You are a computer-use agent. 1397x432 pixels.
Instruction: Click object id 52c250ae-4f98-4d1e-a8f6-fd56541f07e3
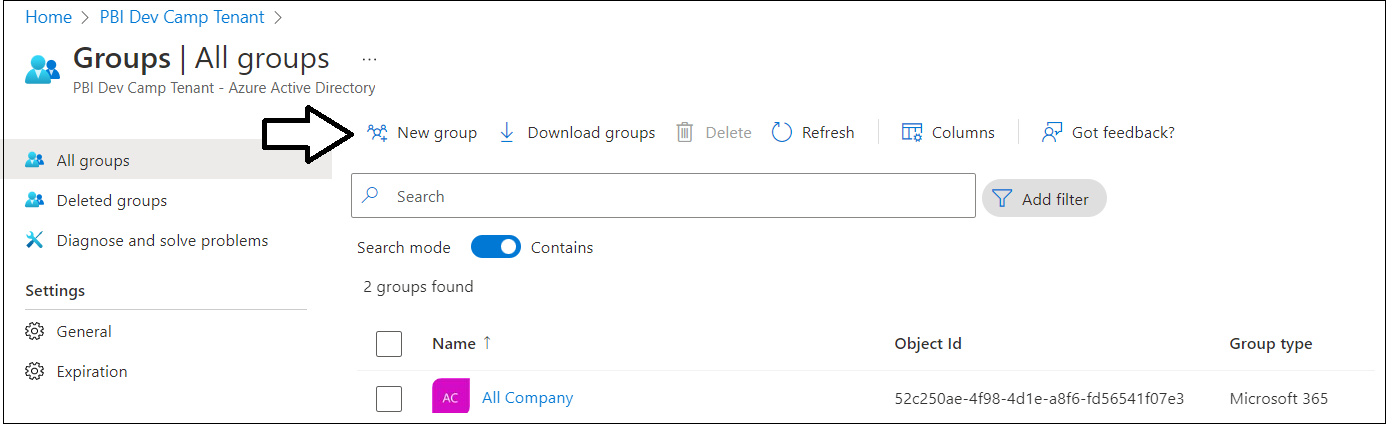tap(1039, 398)
